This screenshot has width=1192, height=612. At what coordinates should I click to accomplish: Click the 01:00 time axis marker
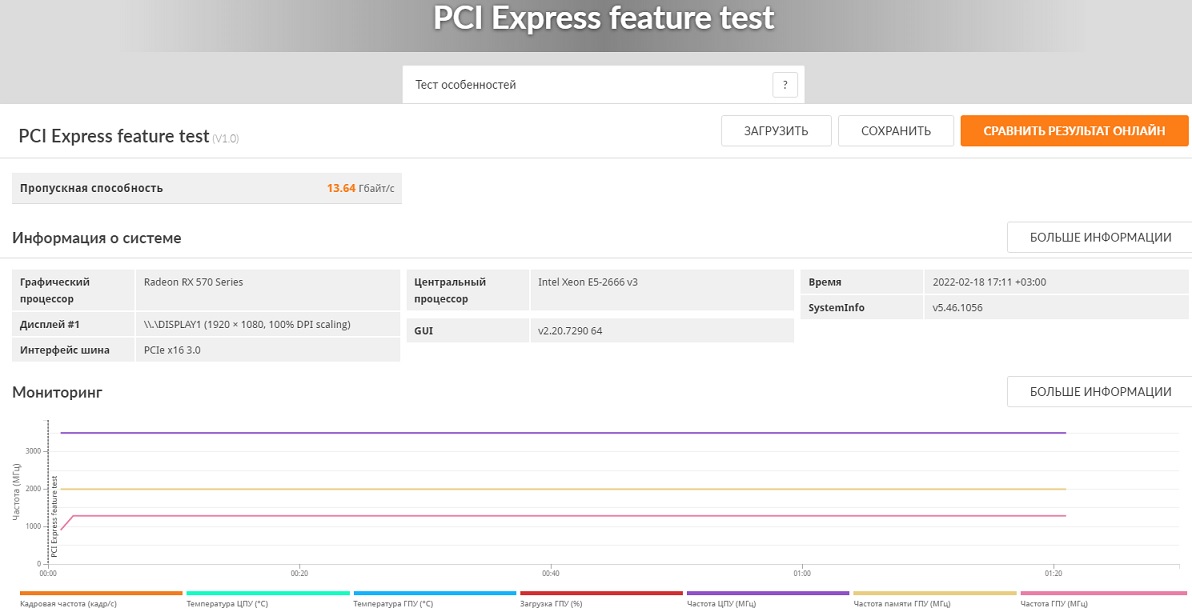click(802, 574)
